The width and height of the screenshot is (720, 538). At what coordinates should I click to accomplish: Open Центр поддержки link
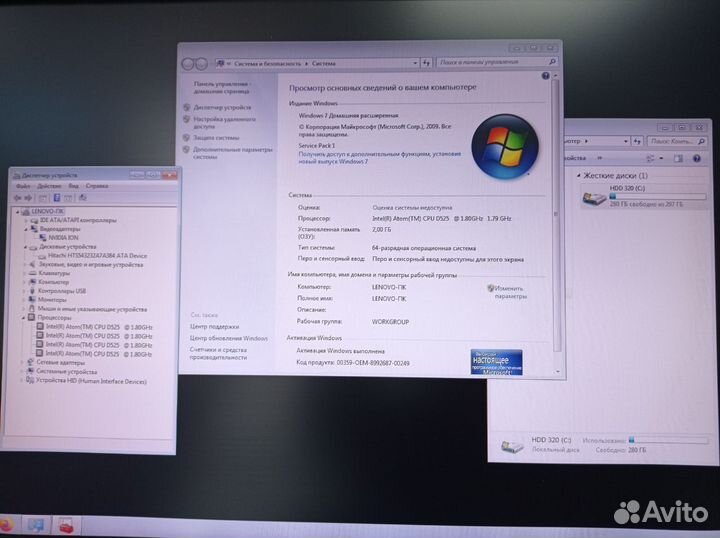214,327
